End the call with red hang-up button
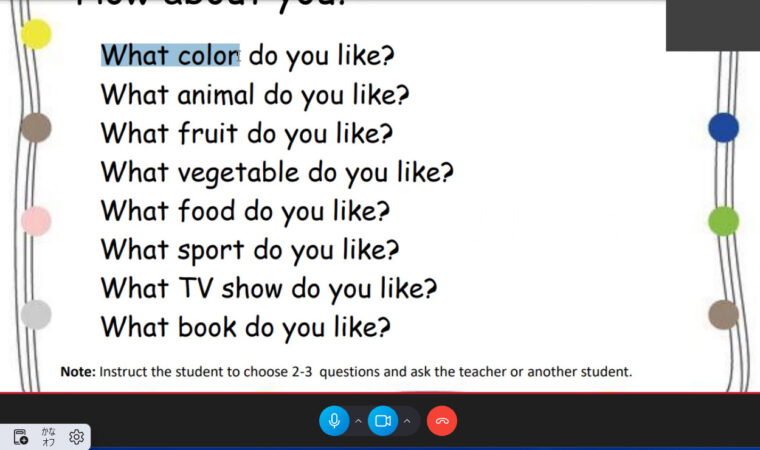Screen dimensions: 760x450 click(x=442, y=420)
